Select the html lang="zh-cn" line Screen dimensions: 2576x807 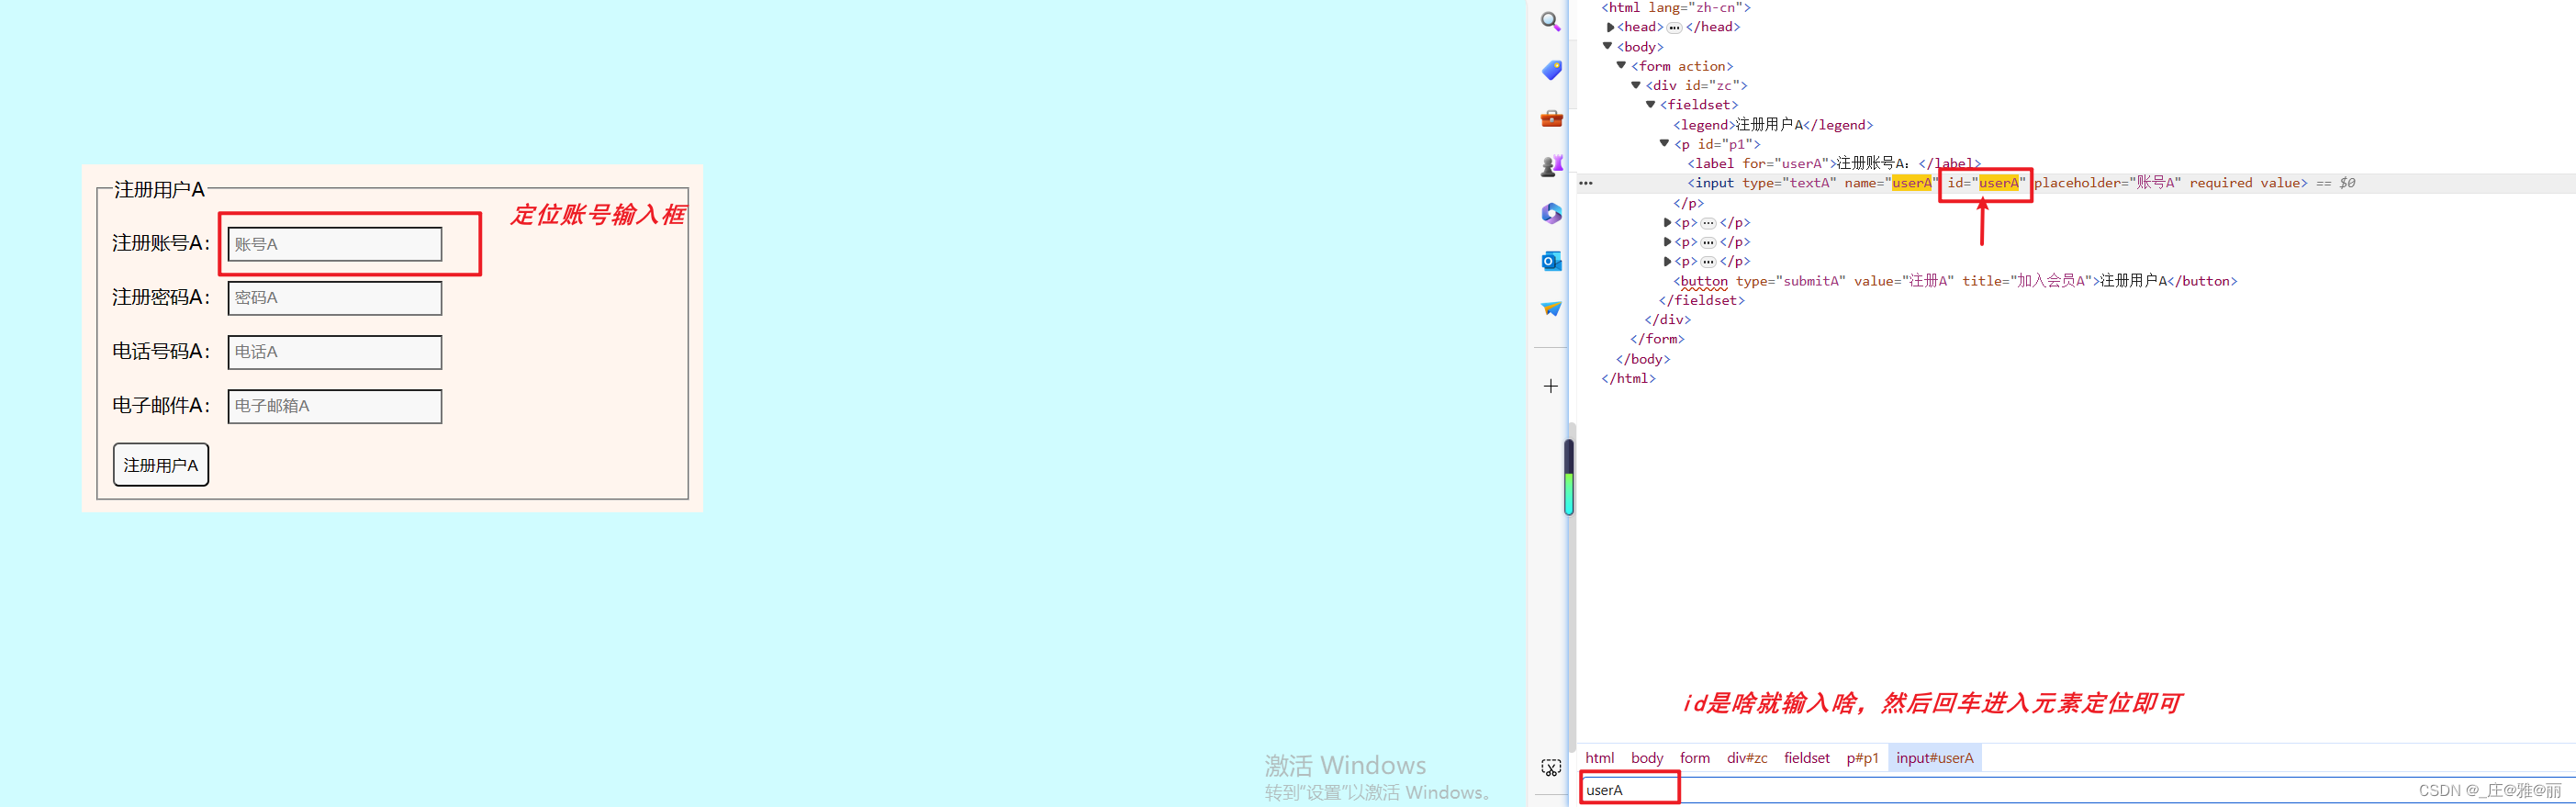coord(1676,8)
